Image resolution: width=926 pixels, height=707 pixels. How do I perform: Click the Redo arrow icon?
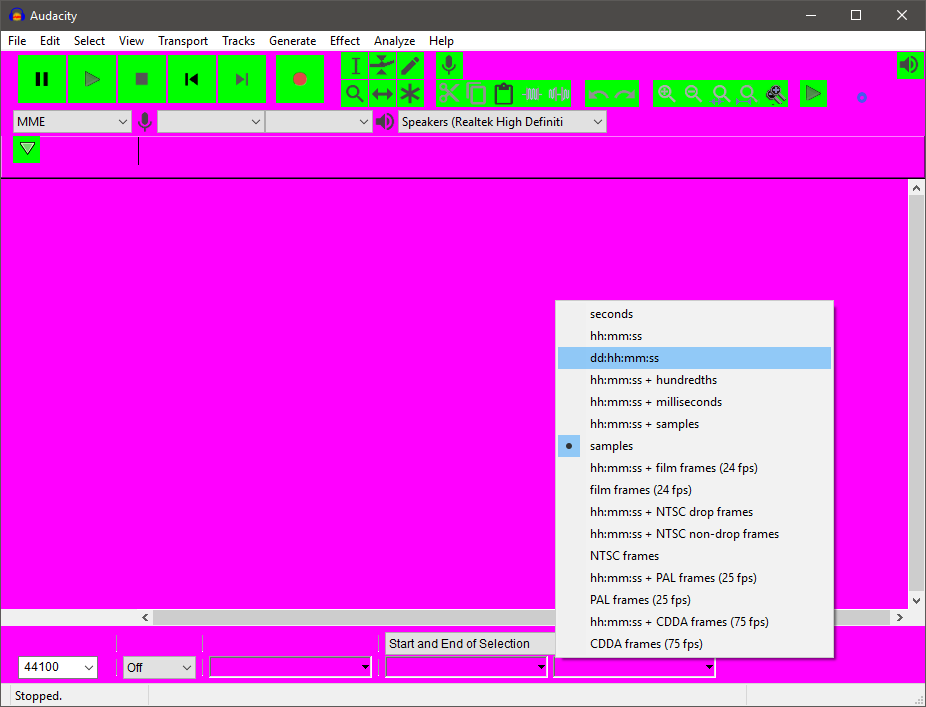click(x=625, y=93)
